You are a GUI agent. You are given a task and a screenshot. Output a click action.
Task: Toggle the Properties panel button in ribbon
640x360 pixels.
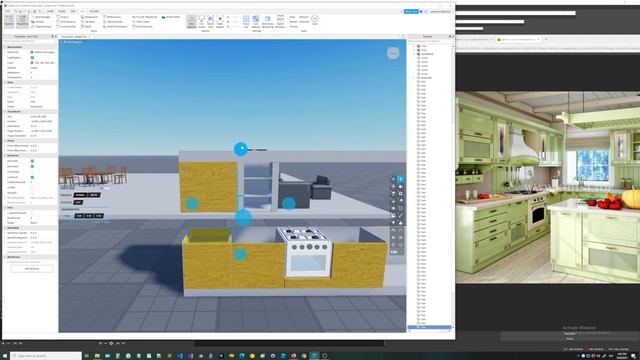pos(22,21)
